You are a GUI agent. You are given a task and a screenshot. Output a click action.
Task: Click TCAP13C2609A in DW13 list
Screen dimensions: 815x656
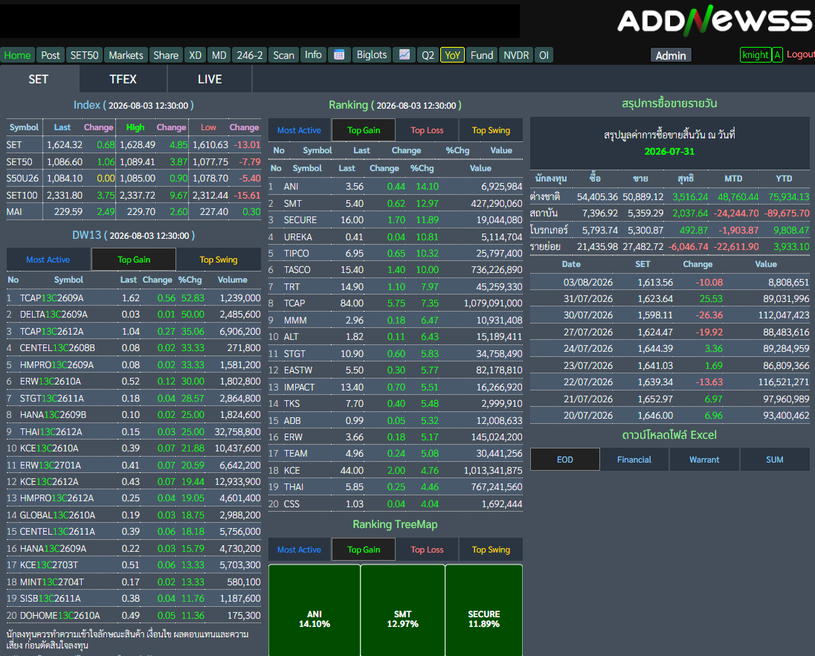point(51,298)
